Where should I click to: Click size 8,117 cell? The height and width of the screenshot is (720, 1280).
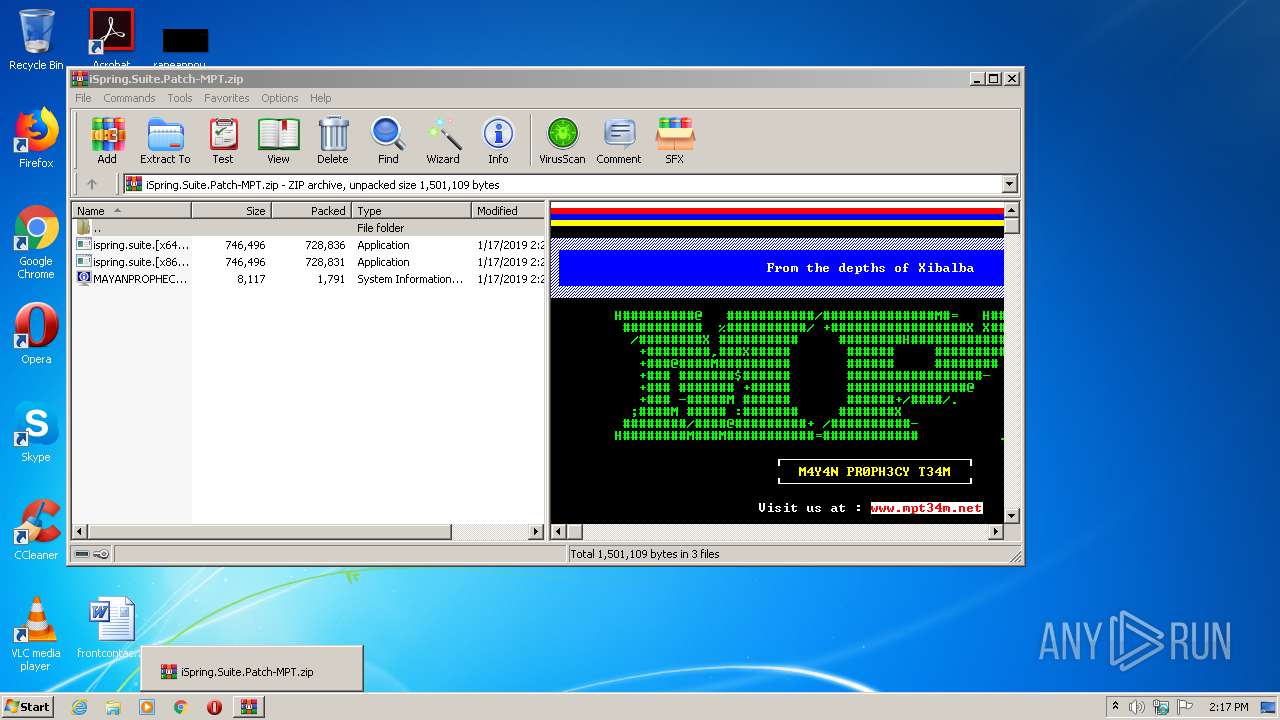[x=251, y=279]
